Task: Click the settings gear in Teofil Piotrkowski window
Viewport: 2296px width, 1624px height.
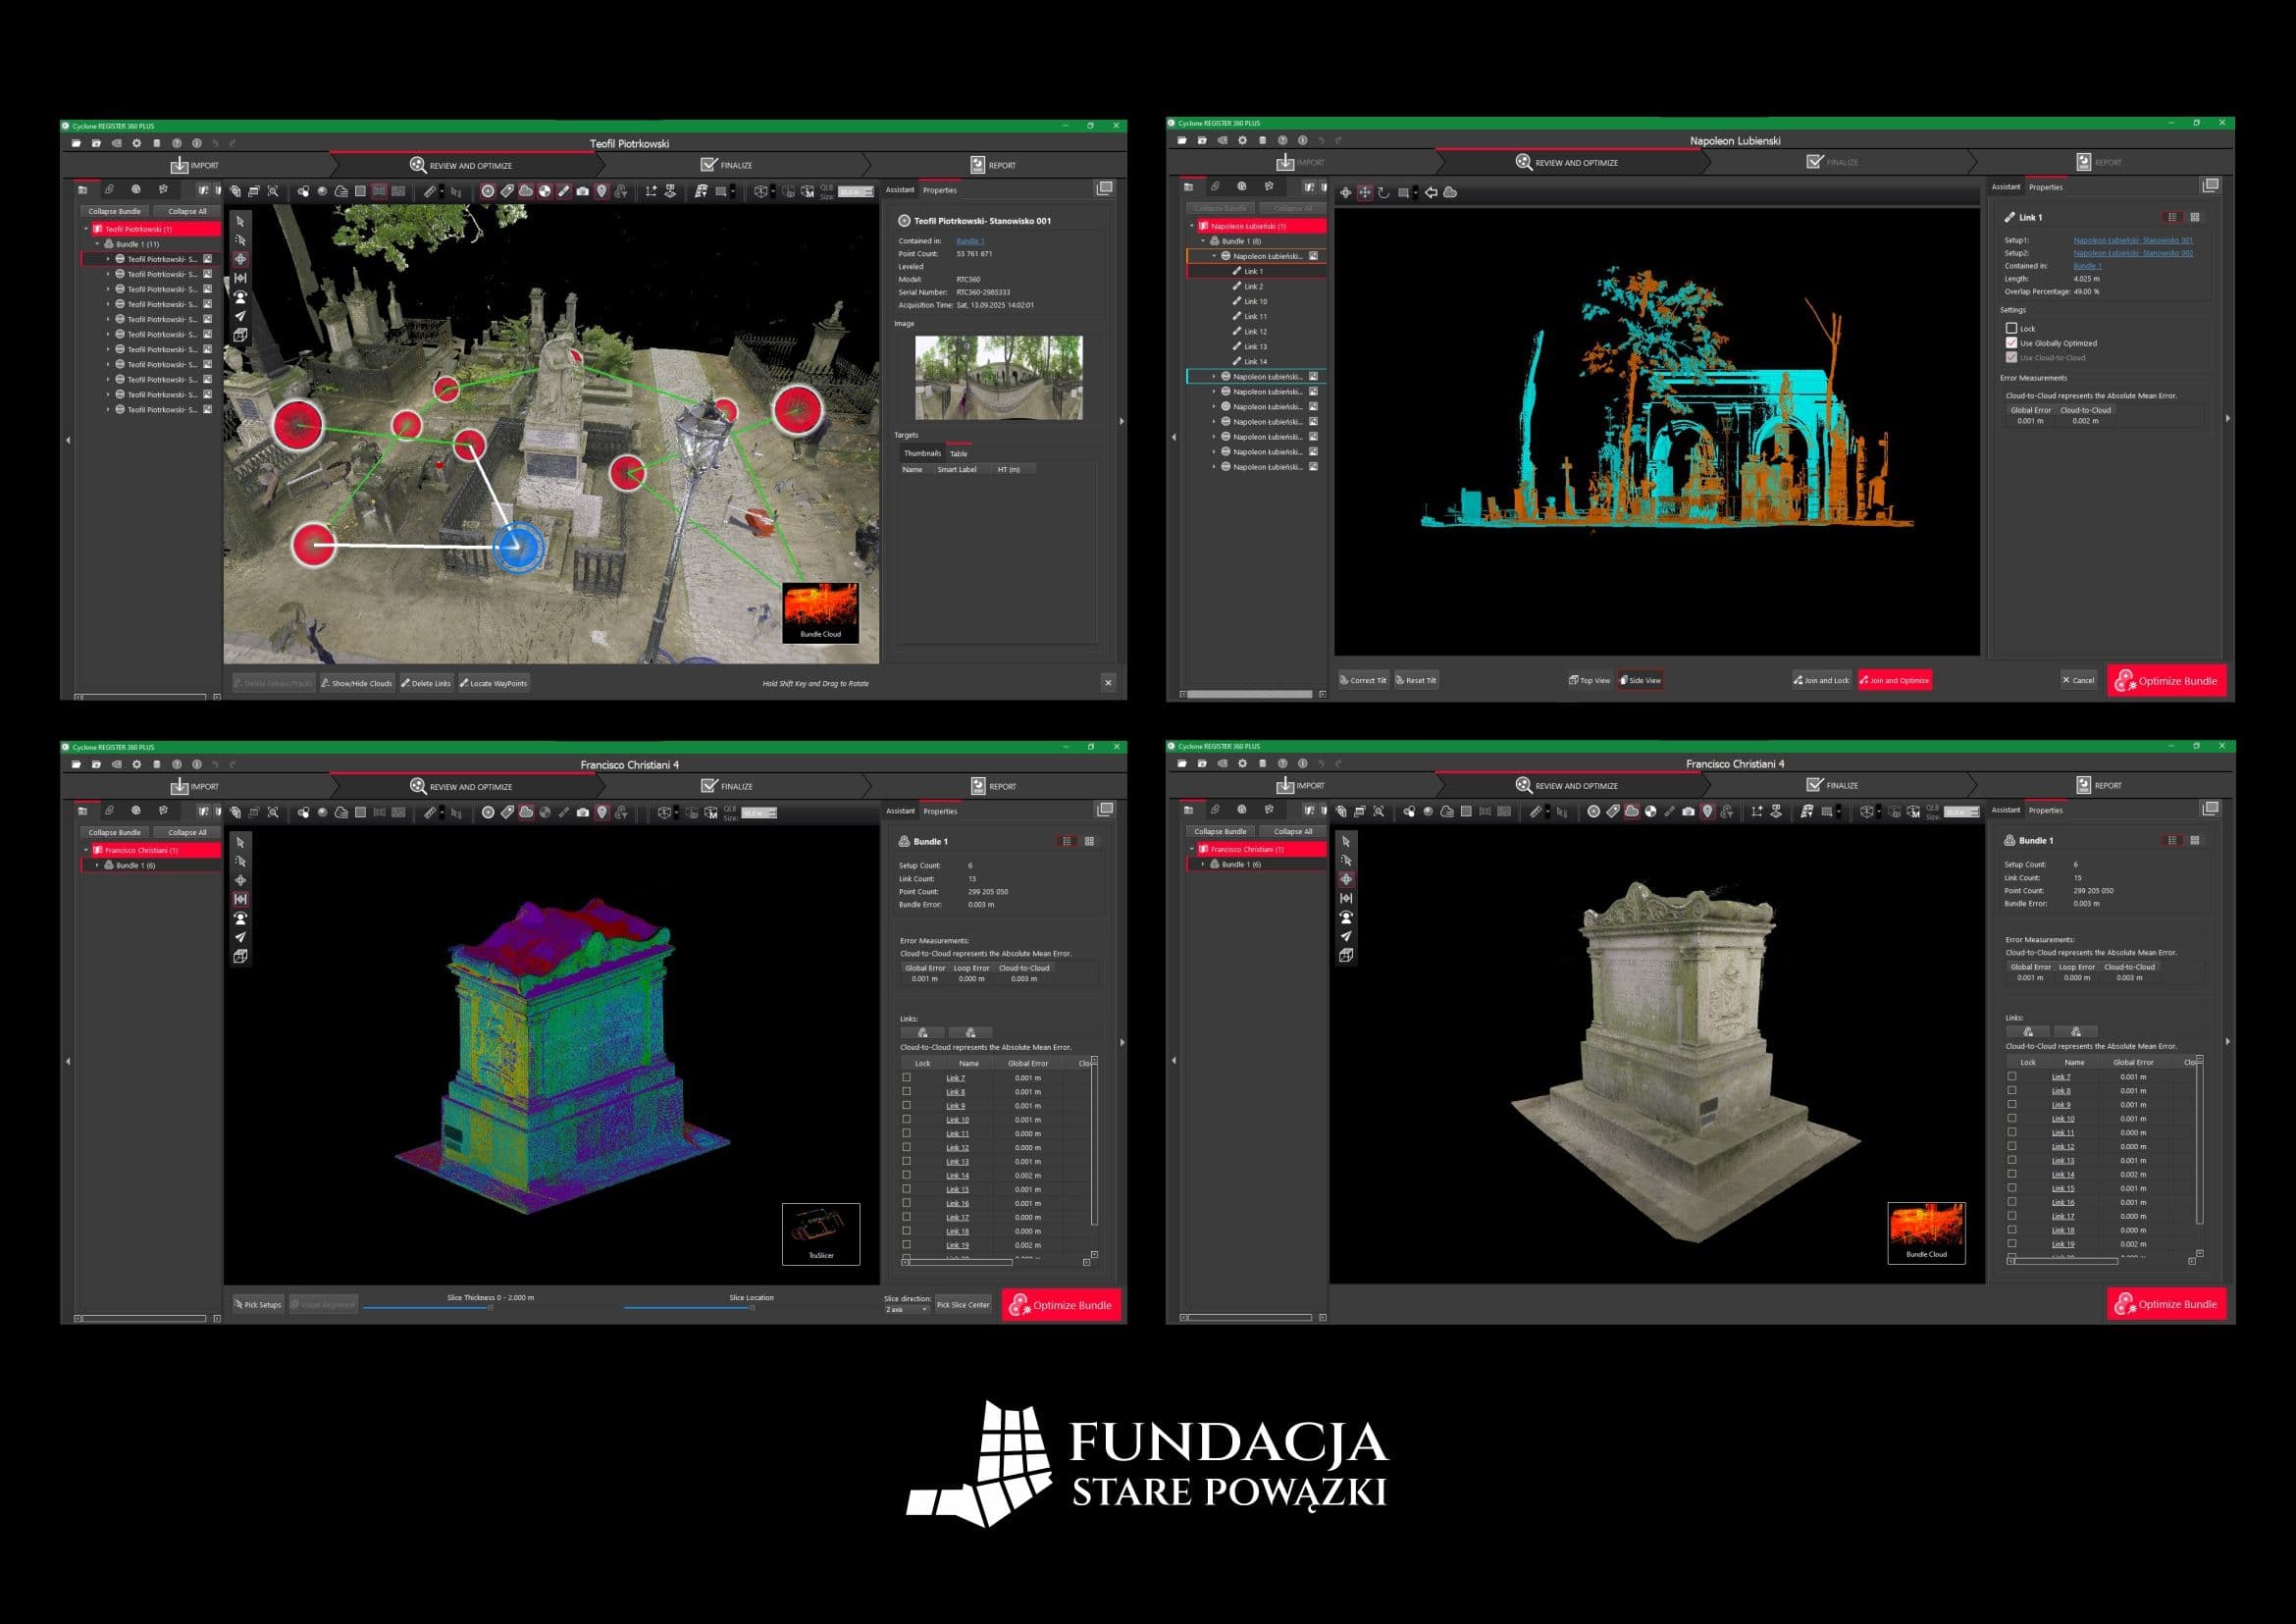Action: pyautogui.click(x=137, y=143)
